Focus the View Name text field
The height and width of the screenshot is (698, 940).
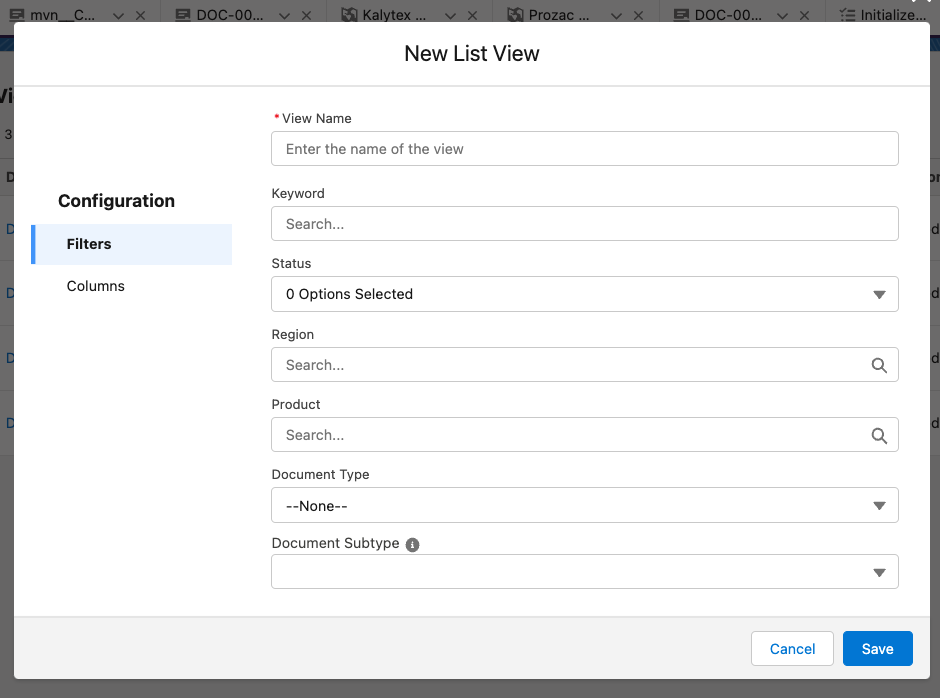(x=584, y=149)
